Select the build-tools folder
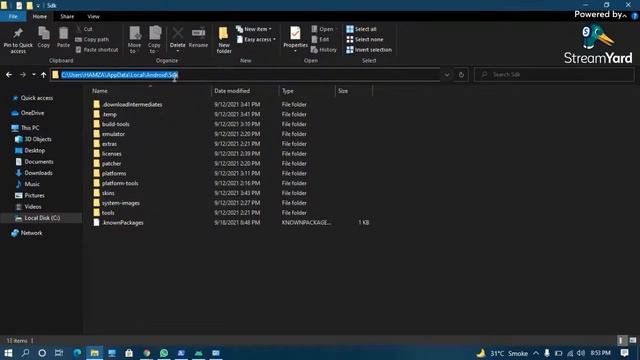The image size is (640, 360). [116, 124]
